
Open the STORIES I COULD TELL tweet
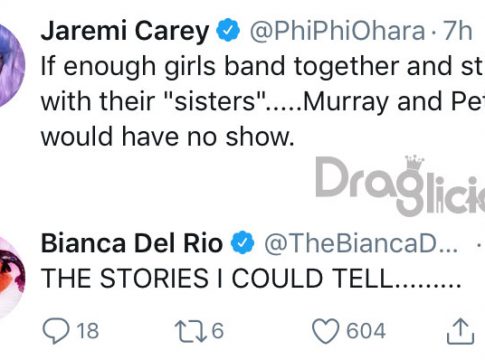(x=251, y=278)
